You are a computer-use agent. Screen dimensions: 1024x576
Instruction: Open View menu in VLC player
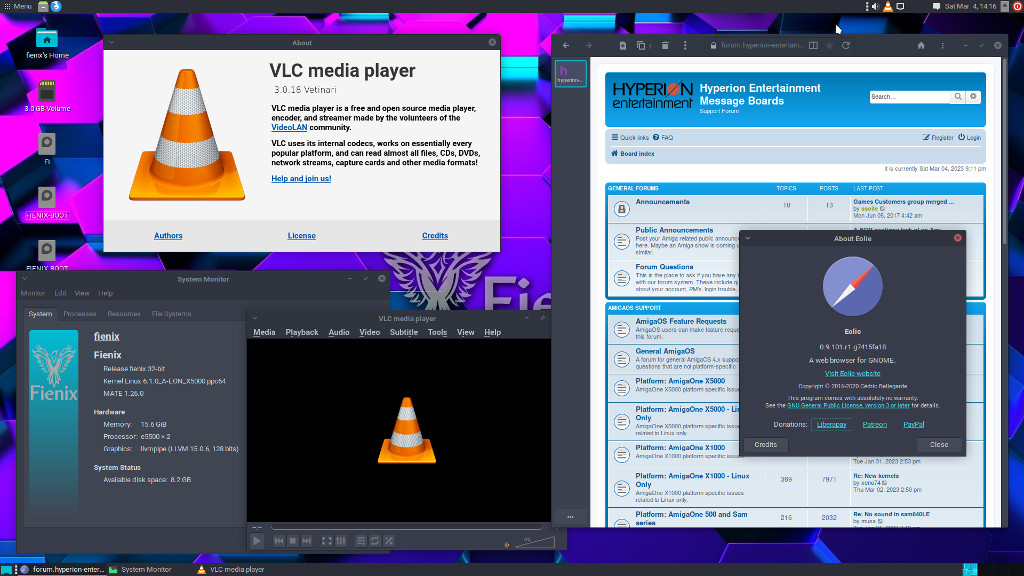coord(466,332)
